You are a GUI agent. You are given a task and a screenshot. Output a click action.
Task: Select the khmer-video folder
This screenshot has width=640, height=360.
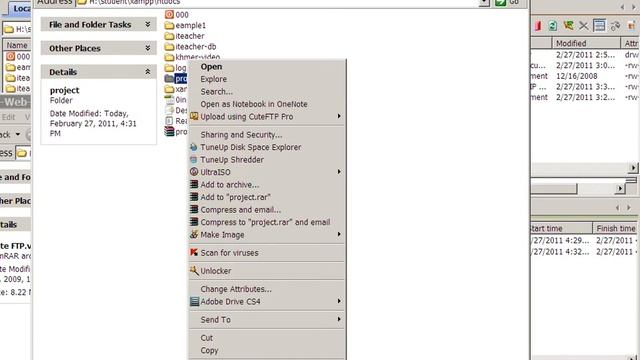coord(192,57)
